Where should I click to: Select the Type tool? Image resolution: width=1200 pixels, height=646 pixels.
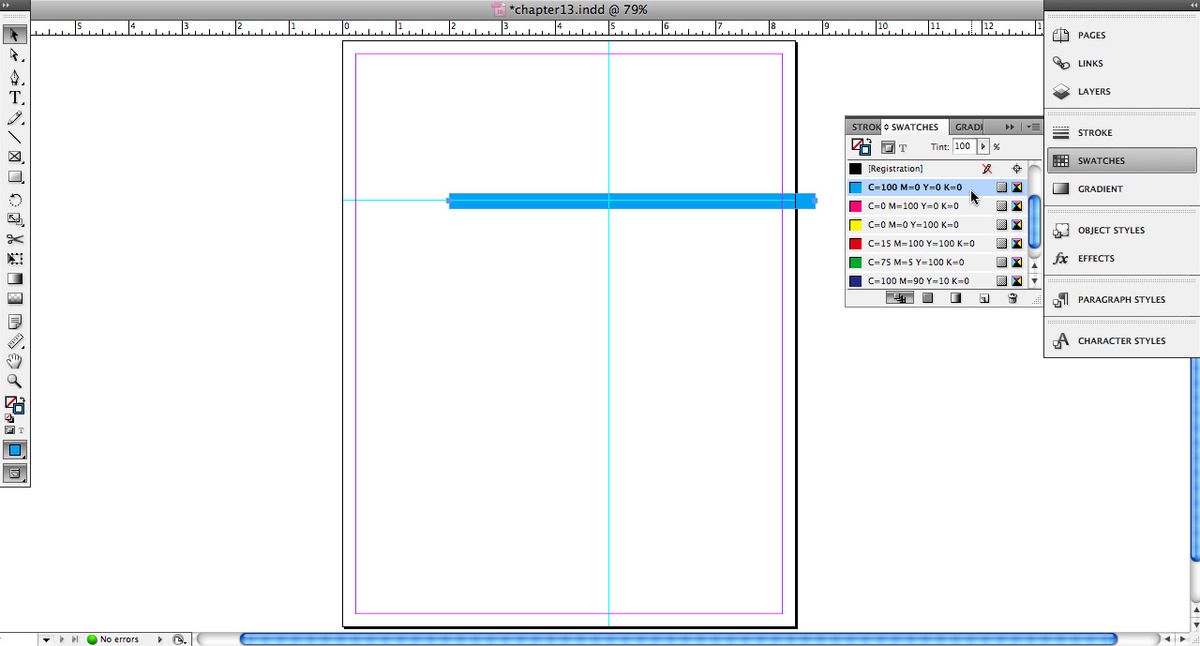[15, 98]
